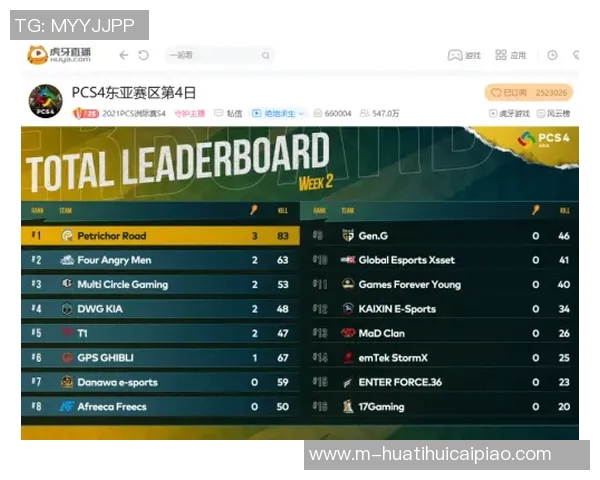Image resolution: width=600 pixels, height=480 pixels.
Task: Focus the search box in the header
Action: (x=219, y=55)
